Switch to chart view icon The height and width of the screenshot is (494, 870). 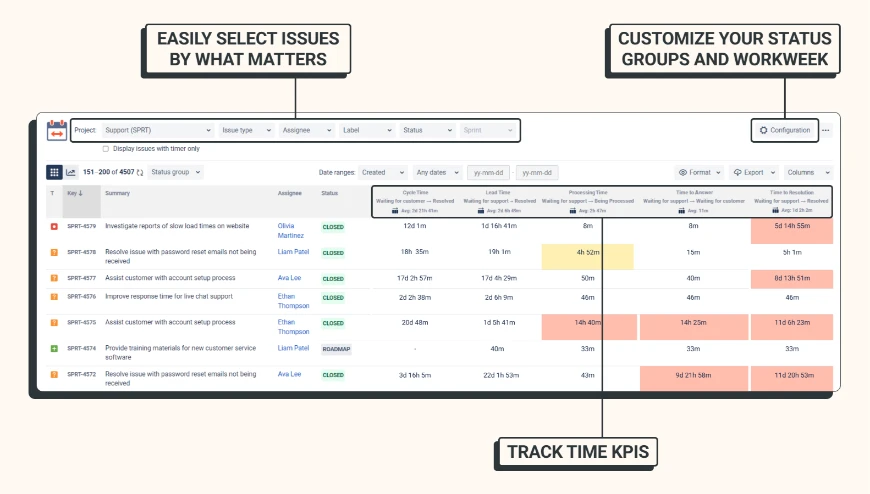(x=71, y=172)
